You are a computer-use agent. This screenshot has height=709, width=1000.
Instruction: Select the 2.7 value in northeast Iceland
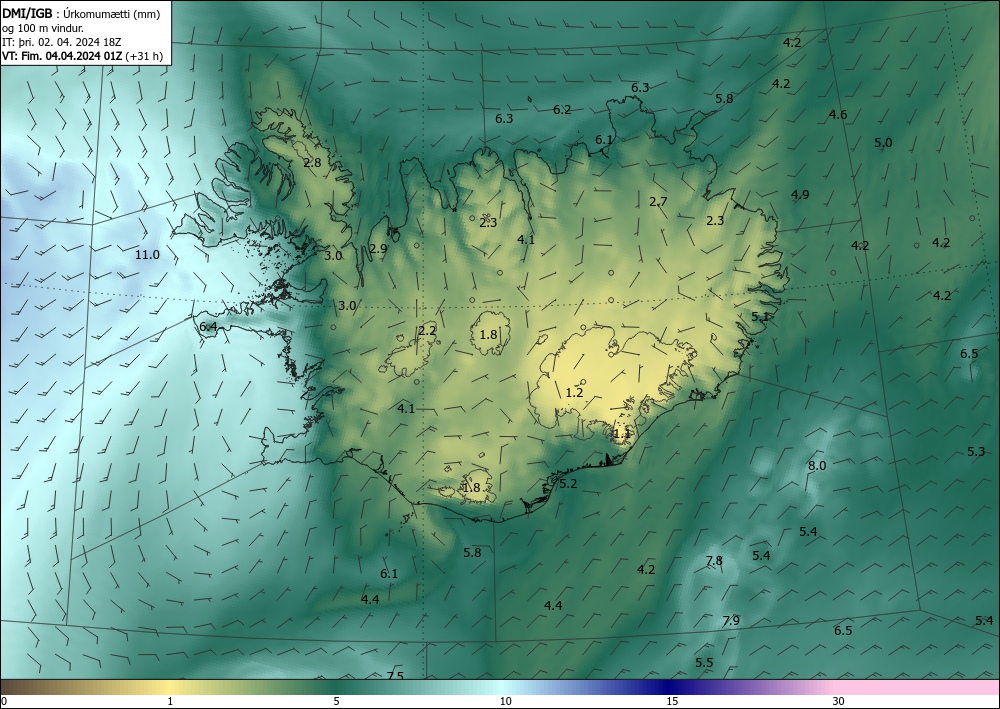tap(658, 202)
